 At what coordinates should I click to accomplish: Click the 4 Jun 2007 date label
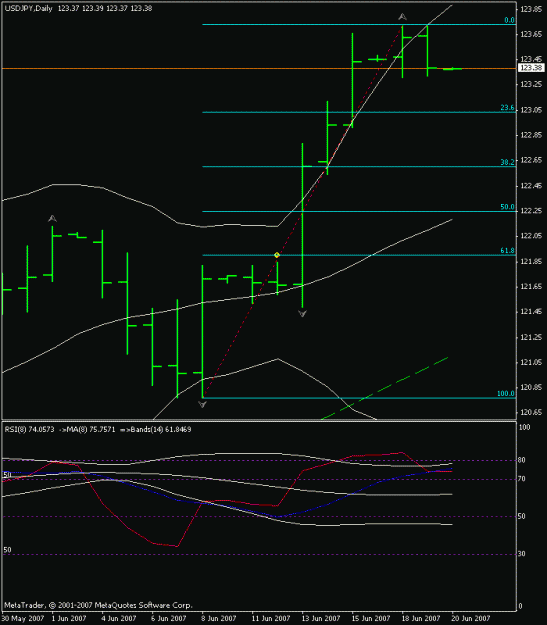click(x=118, y=618)
